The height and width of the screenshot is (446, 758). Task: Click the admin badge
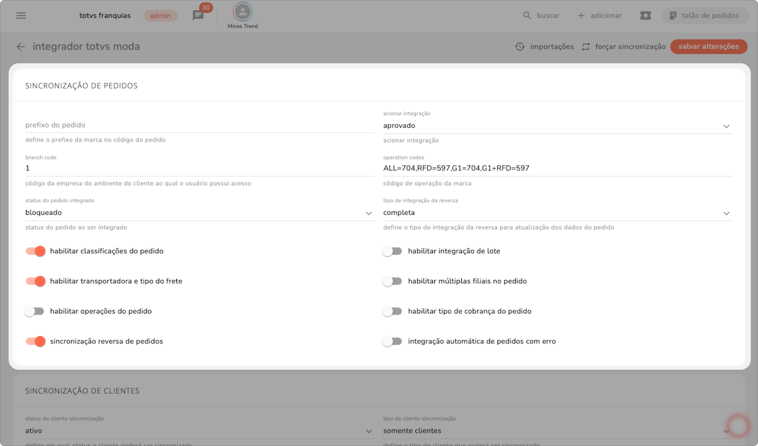(160, 16)
